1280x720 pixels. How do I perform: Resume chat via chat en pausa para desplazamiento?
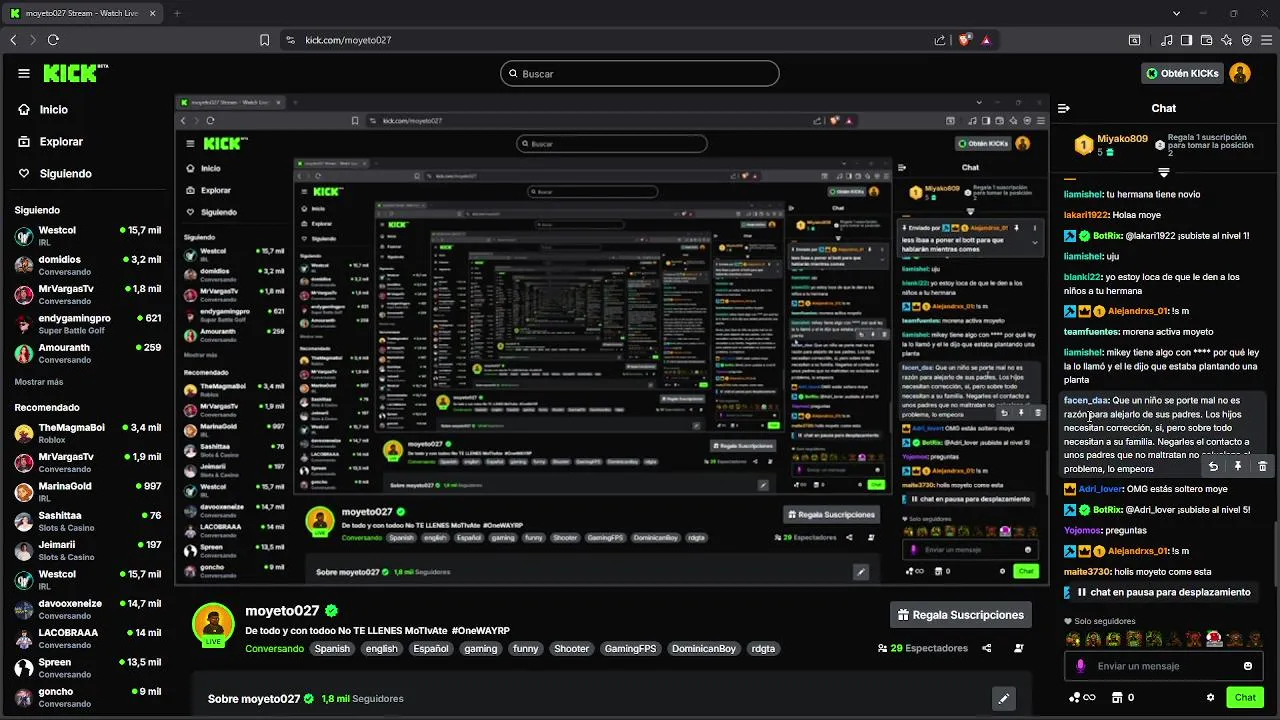(1164, 592)
